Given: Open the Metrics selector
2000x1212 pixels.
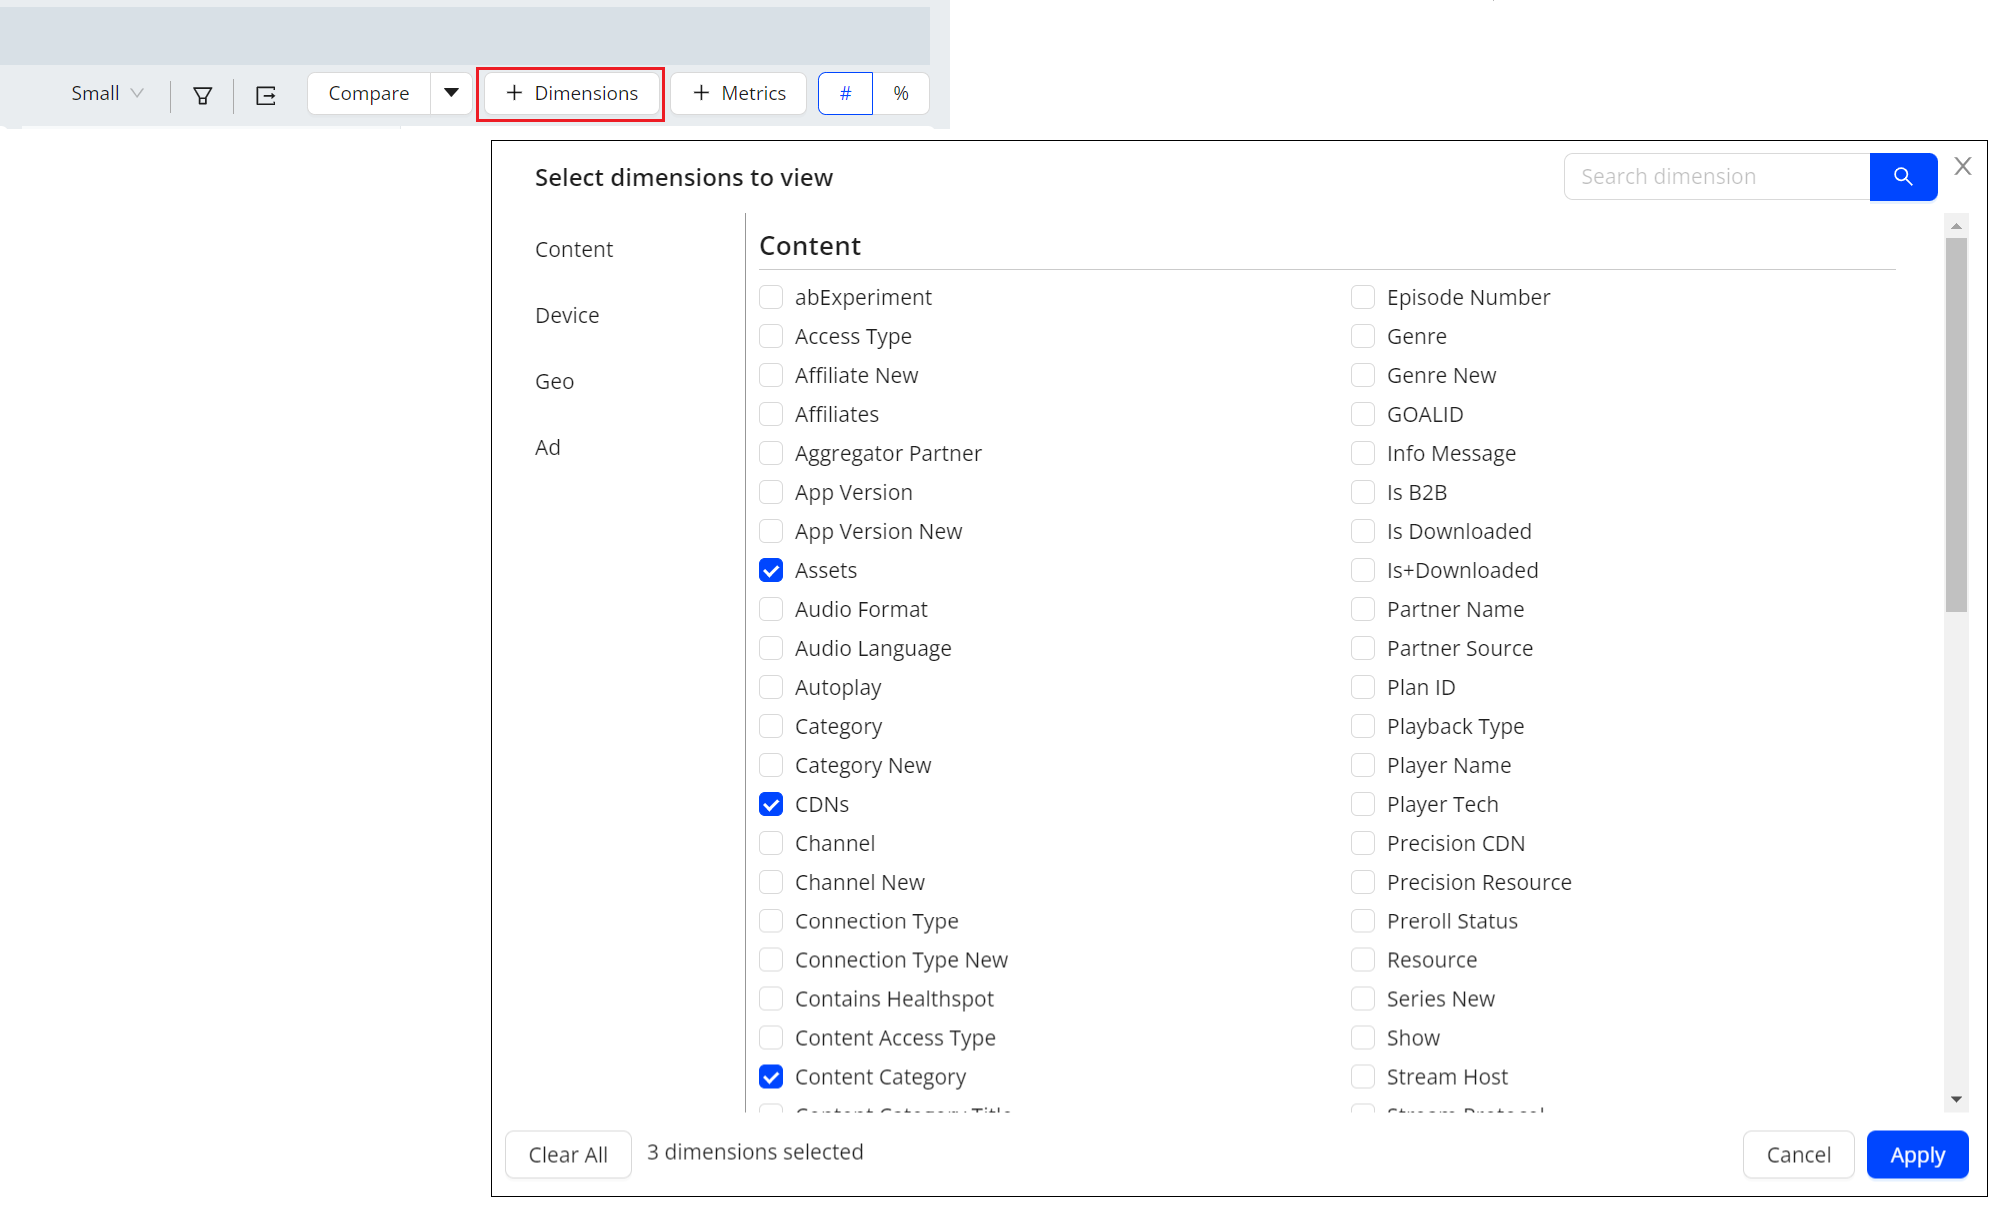Looking at the screenshot, I should click(739, 93).
